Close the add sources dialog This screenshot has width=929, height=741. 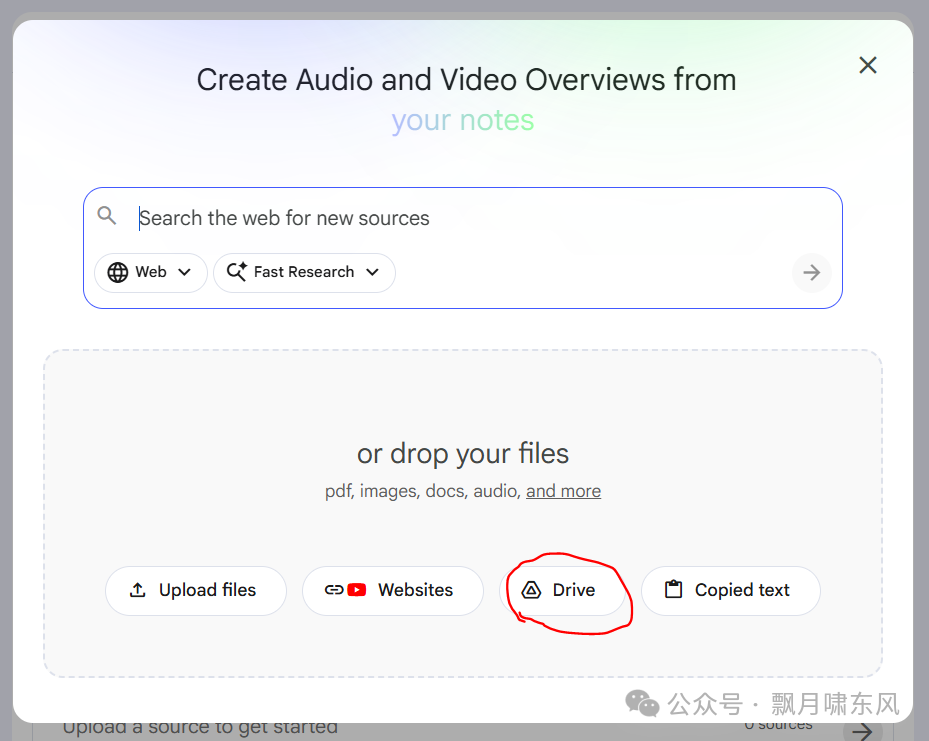867,65
